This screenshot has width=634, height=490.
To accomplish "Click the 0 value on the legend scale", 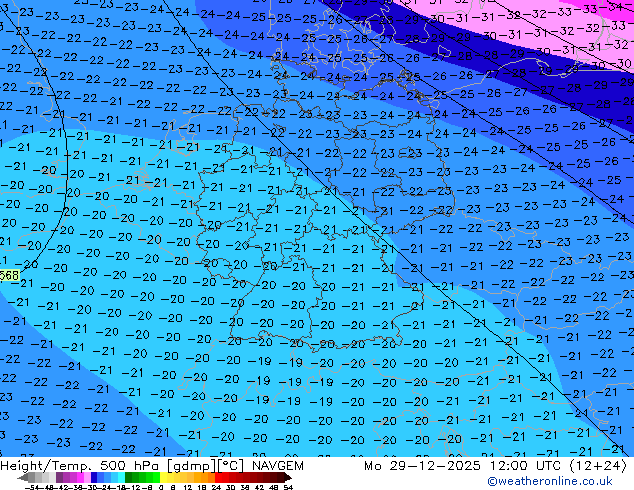I will [x=159, y=487].
